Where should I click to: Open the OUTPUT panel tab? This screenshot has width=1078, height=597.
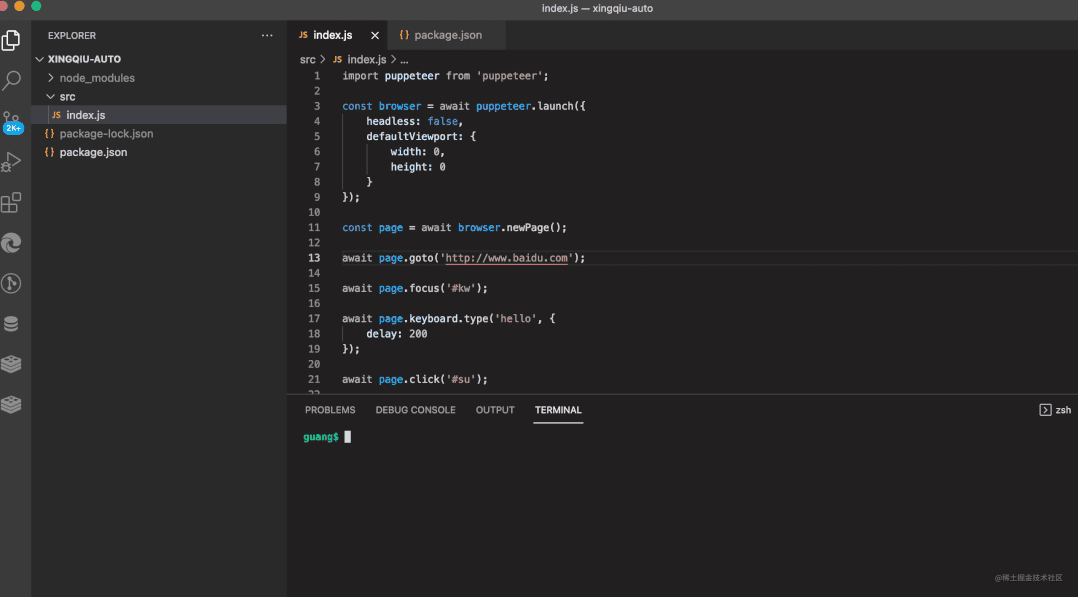pyautogui.click(x=495, y=410)
